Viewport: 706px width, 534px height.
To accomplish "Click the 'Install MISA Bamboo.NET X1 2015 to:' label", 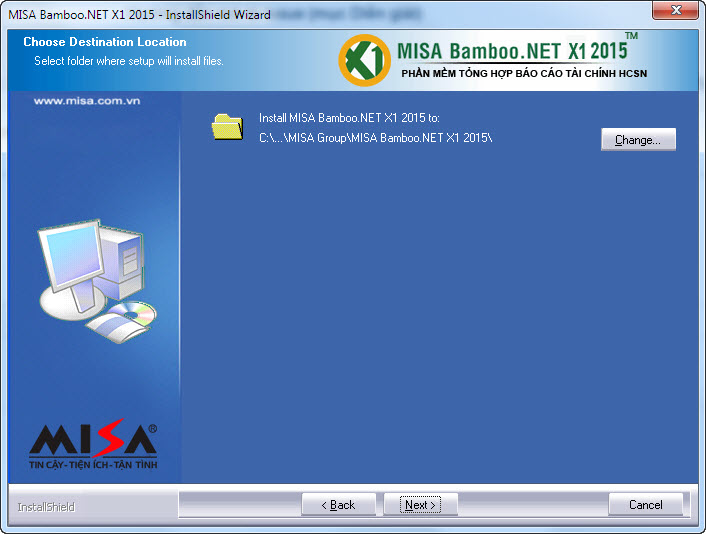I will pyautogui.click(x=349, y=118).
